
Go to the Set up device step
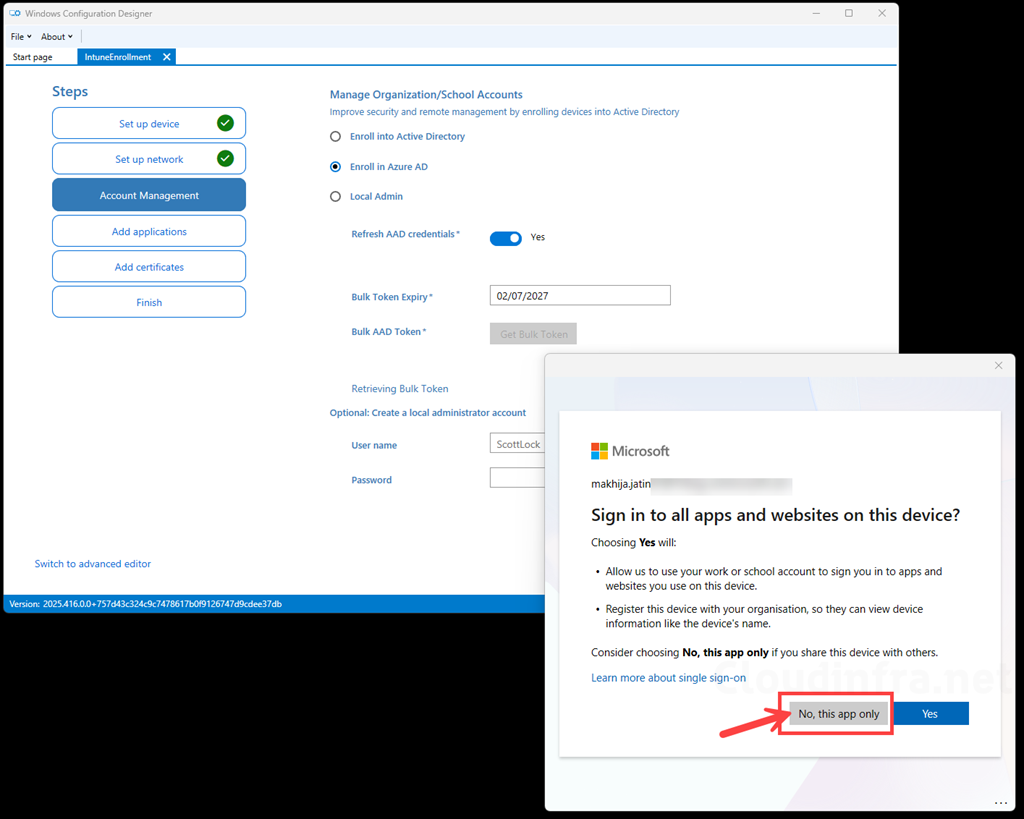tap(149, 123)
